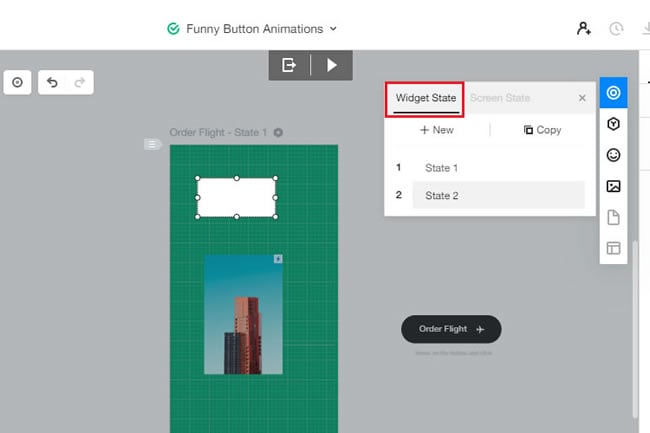Click the vertical scrollbar on the right

click(635, 329)
